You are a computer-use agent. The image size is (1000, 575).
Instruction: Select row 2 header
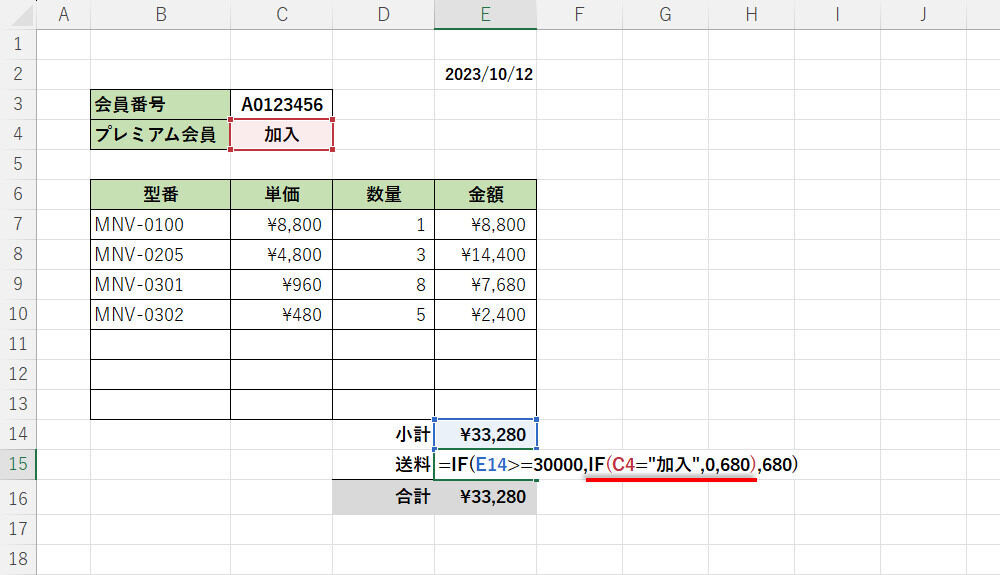[x=18, y=74]
